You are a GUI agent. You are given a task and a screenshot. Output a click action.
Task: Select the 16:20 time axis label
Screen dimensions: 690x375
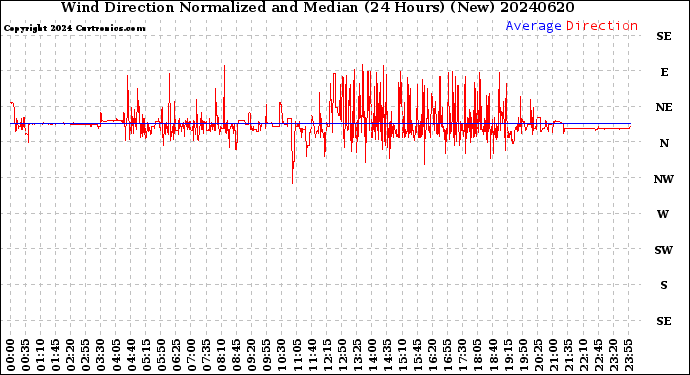pyautogui.click(x=433, y=355)
